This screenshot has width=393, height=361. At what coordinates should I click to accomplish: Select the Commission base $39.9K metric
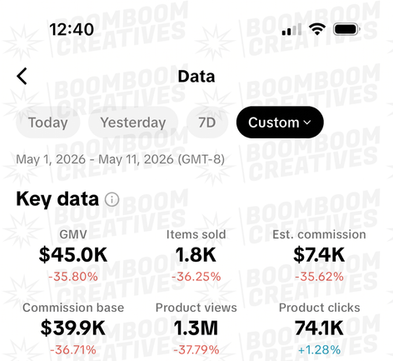[x=73, y=328]
